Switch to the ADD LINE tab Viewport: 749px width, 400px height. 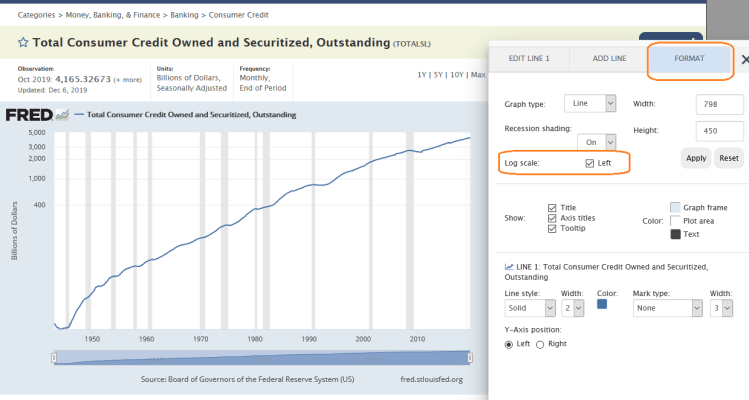(609, 59)
